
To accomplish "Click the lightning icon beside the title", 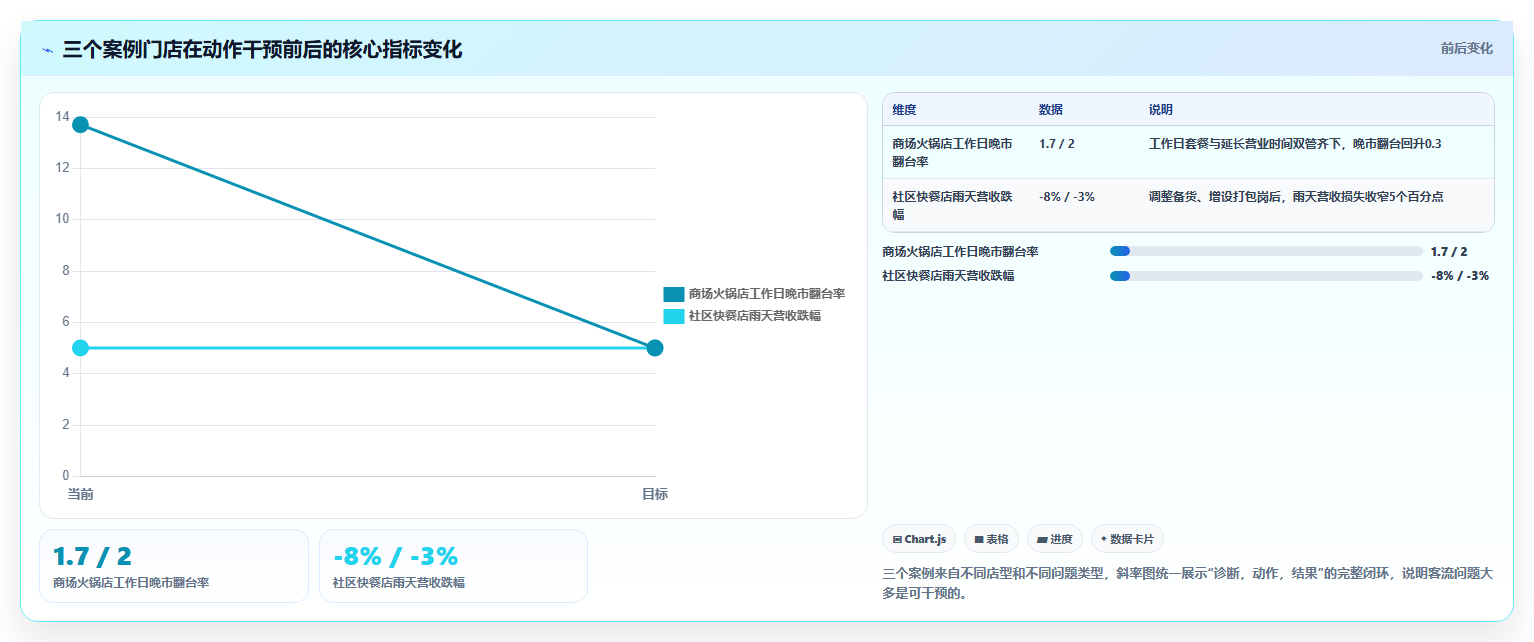I will [x=48, y=50].
